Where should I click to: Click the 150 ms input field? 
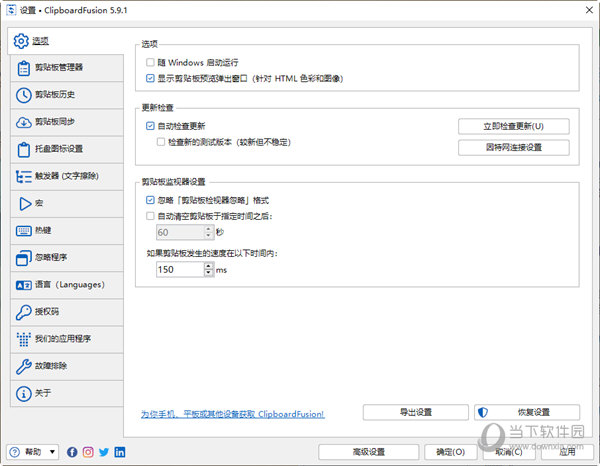[x=180, y=270]
